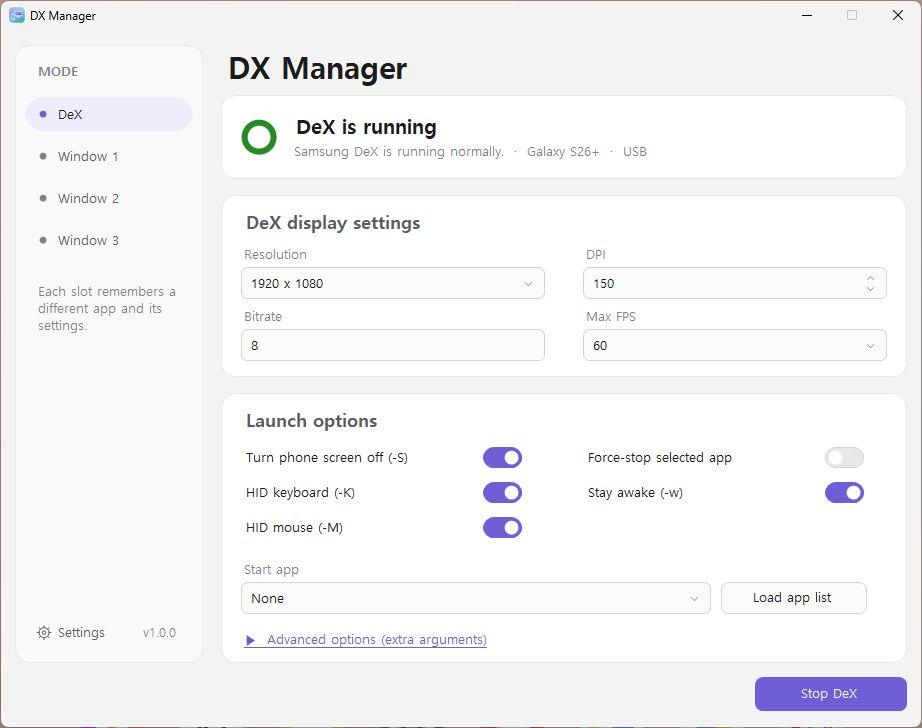The image size is (922, 728).
Task: Click the Bitrate input field
Action: [393, 345]
